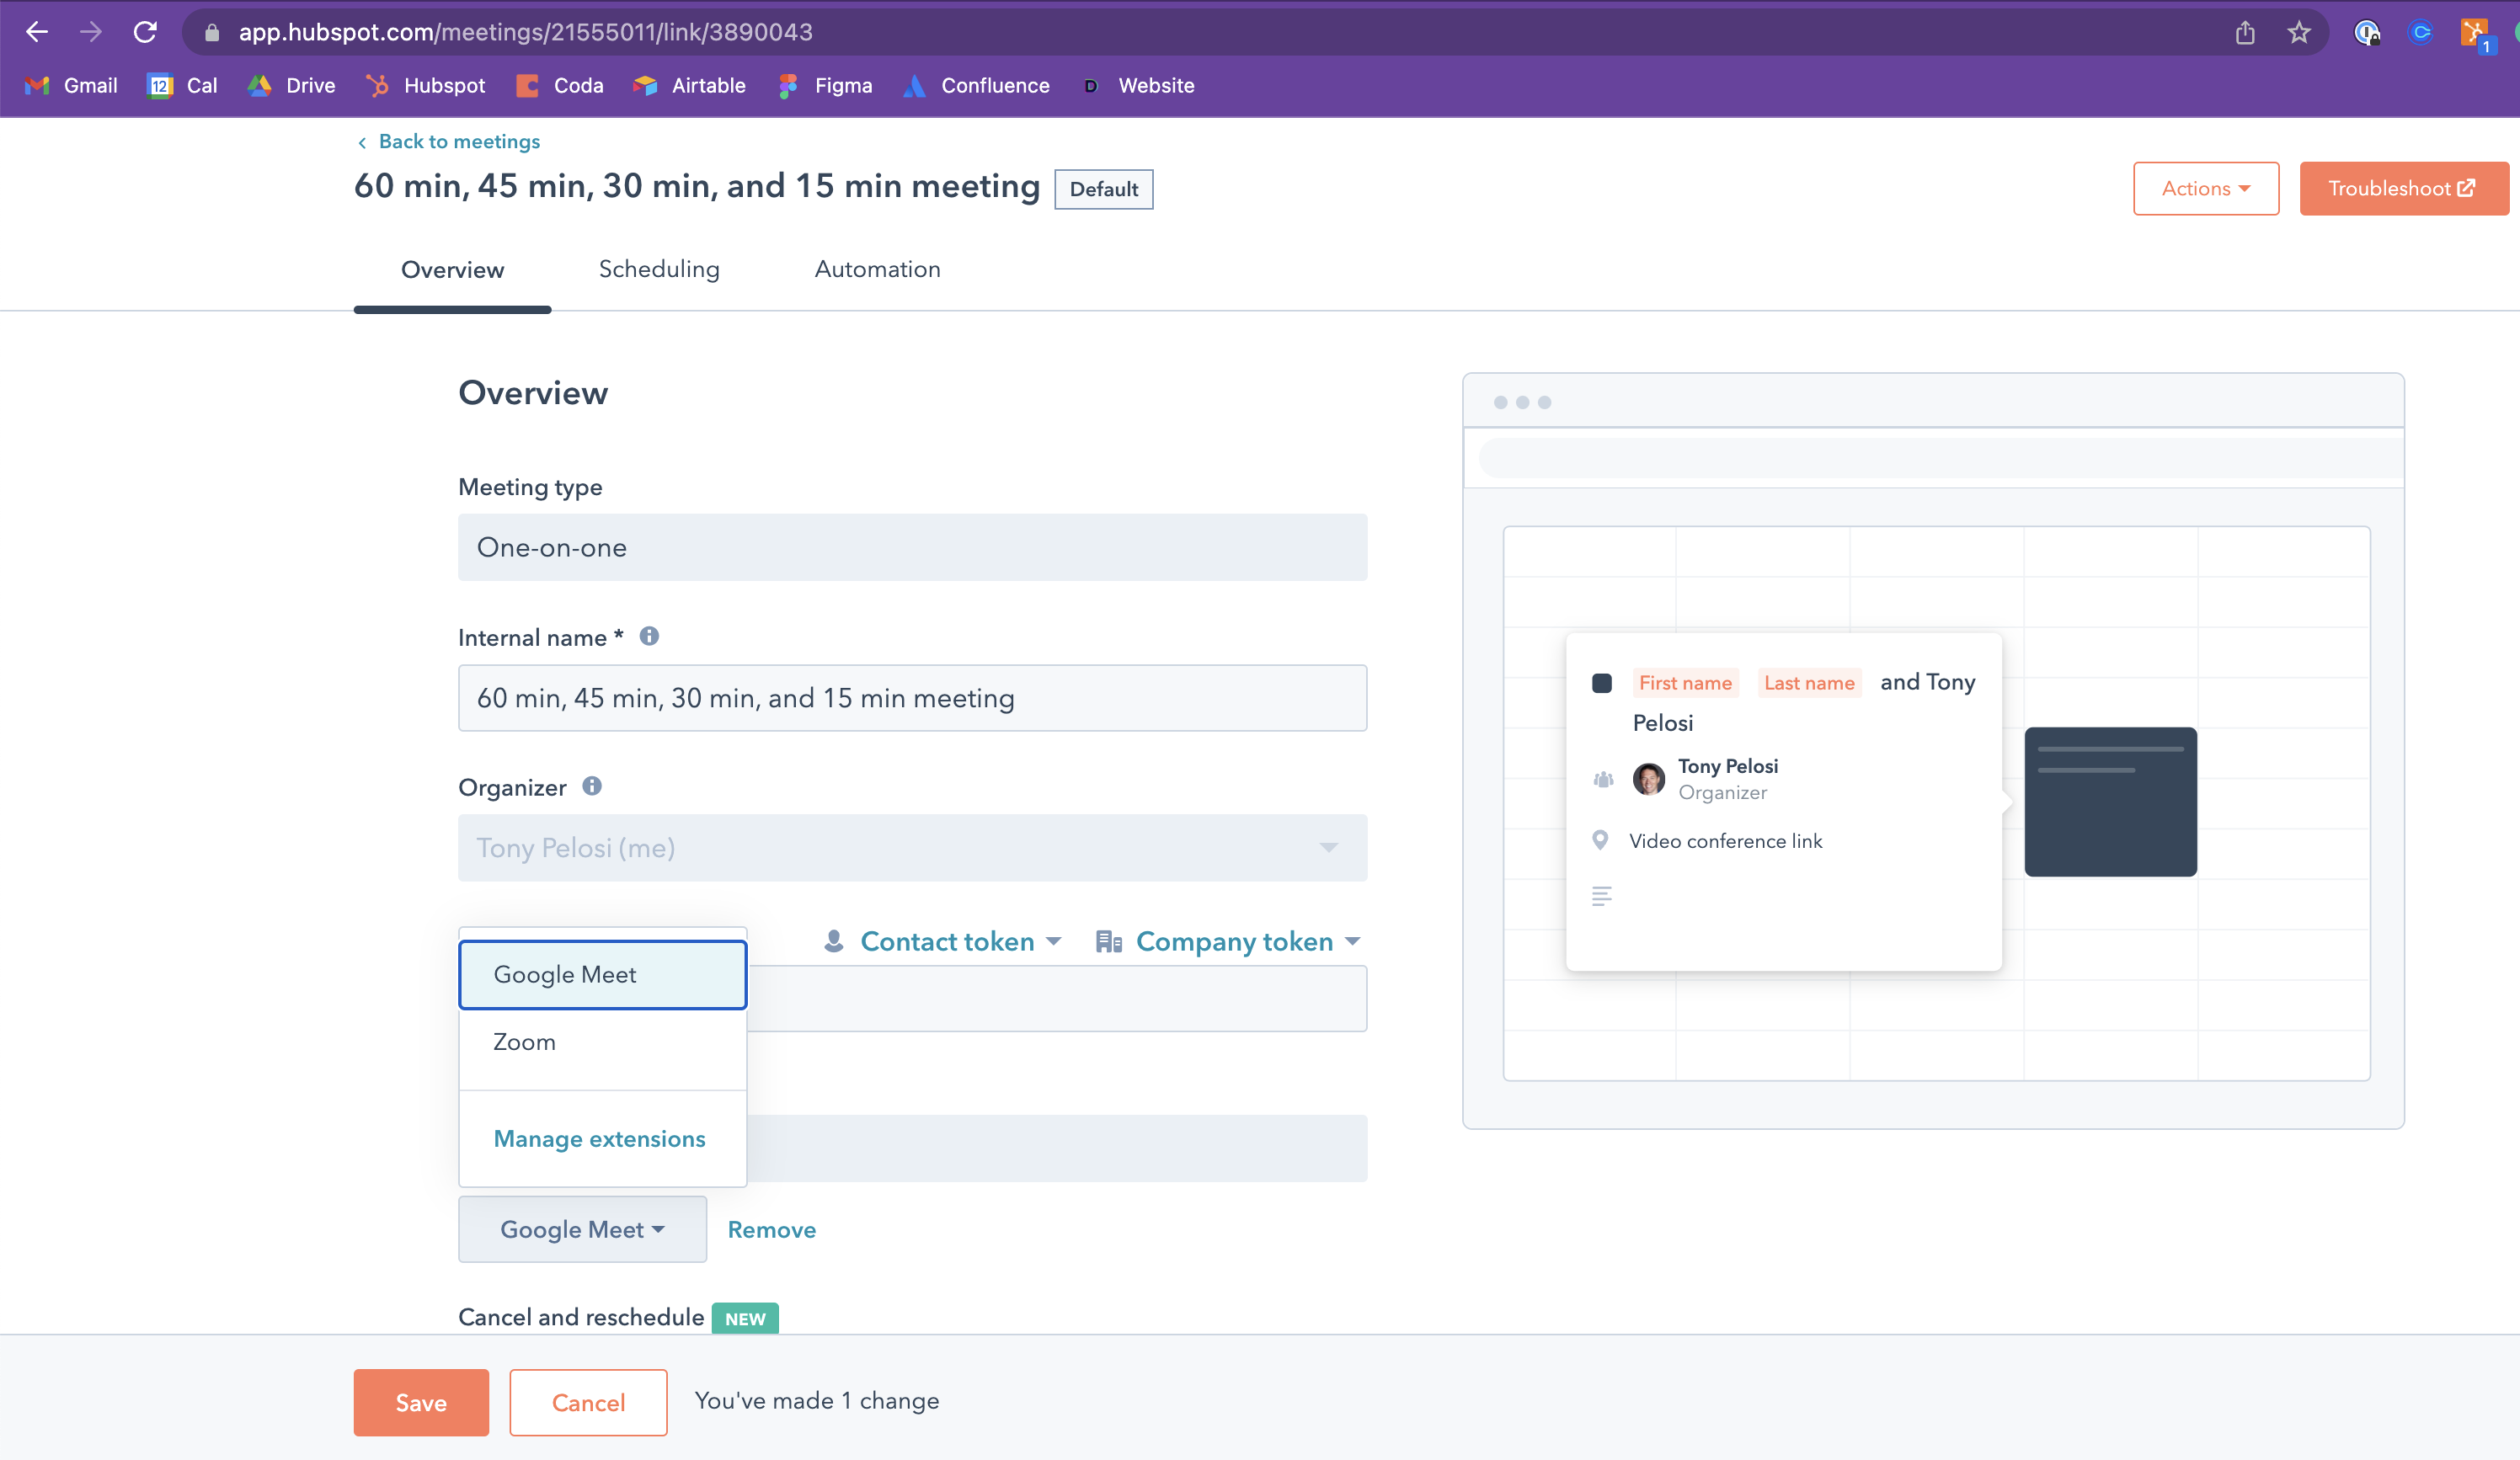Click the Internal name input field
2520x1460 pixels.
pos(912,697)
